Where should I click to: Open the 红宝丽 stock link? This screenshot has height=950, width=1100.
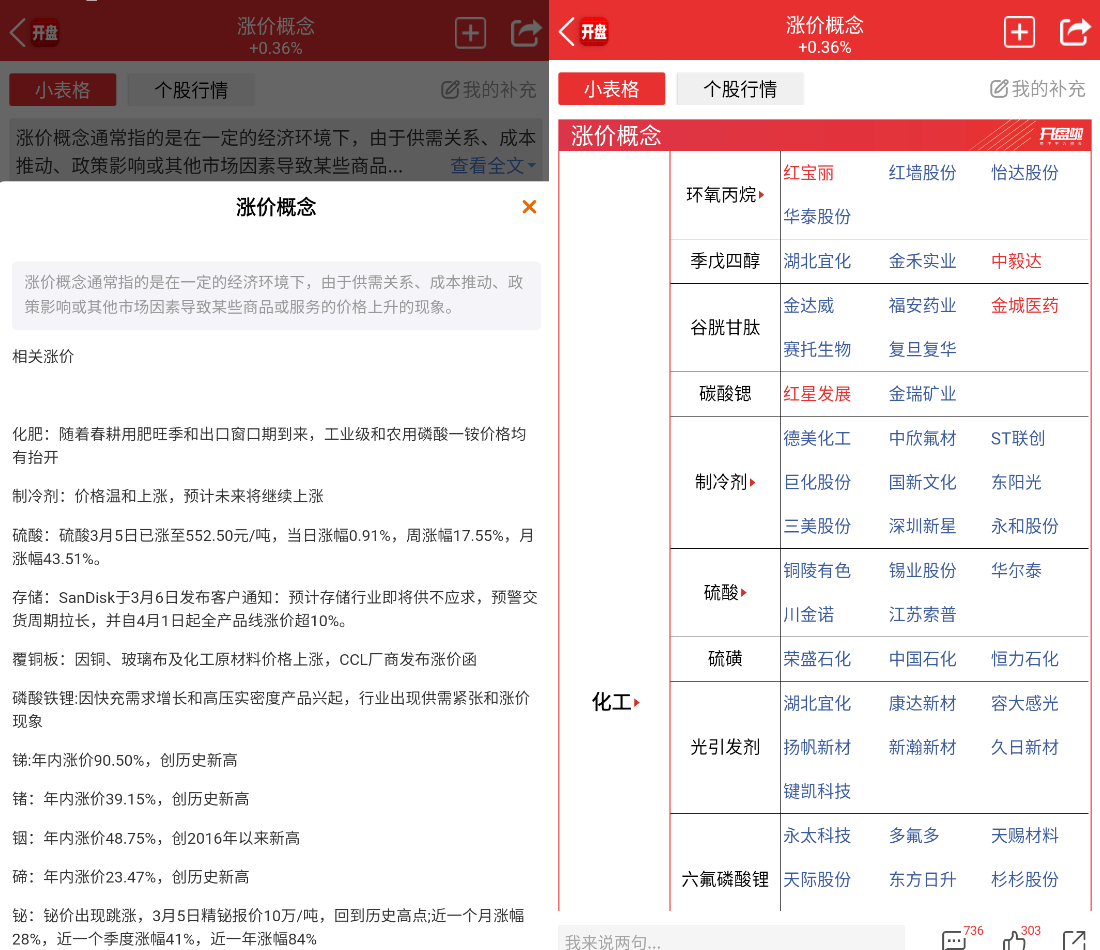click(x=809, y=173)
